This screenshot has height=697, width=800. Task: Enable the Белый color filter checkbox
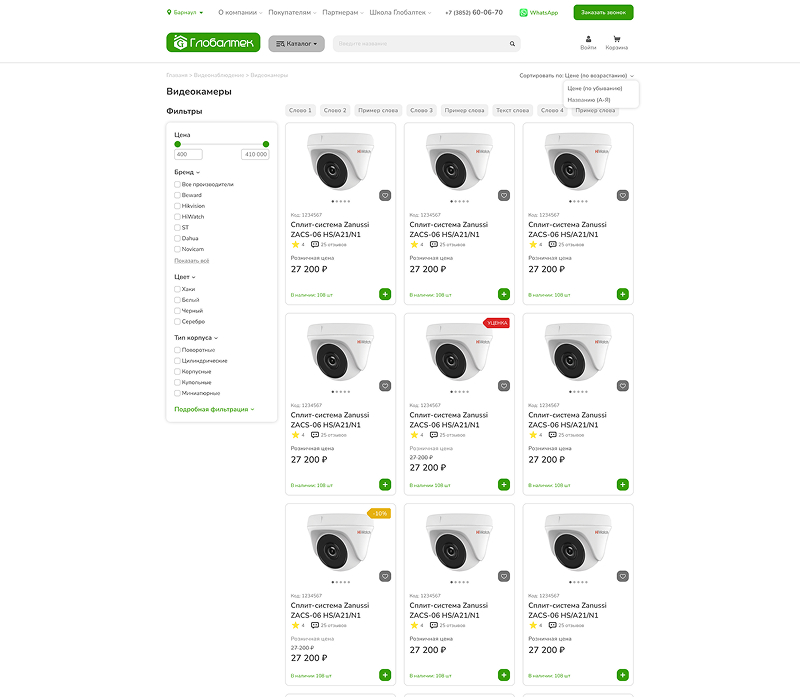click(177, 300)
